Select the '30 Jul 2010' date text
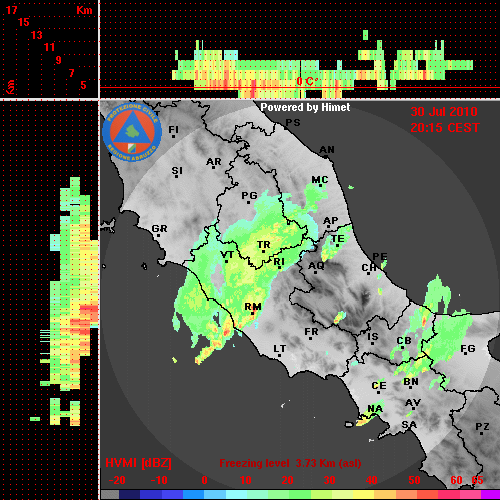The image size is (500, 500). pos(444,112)
